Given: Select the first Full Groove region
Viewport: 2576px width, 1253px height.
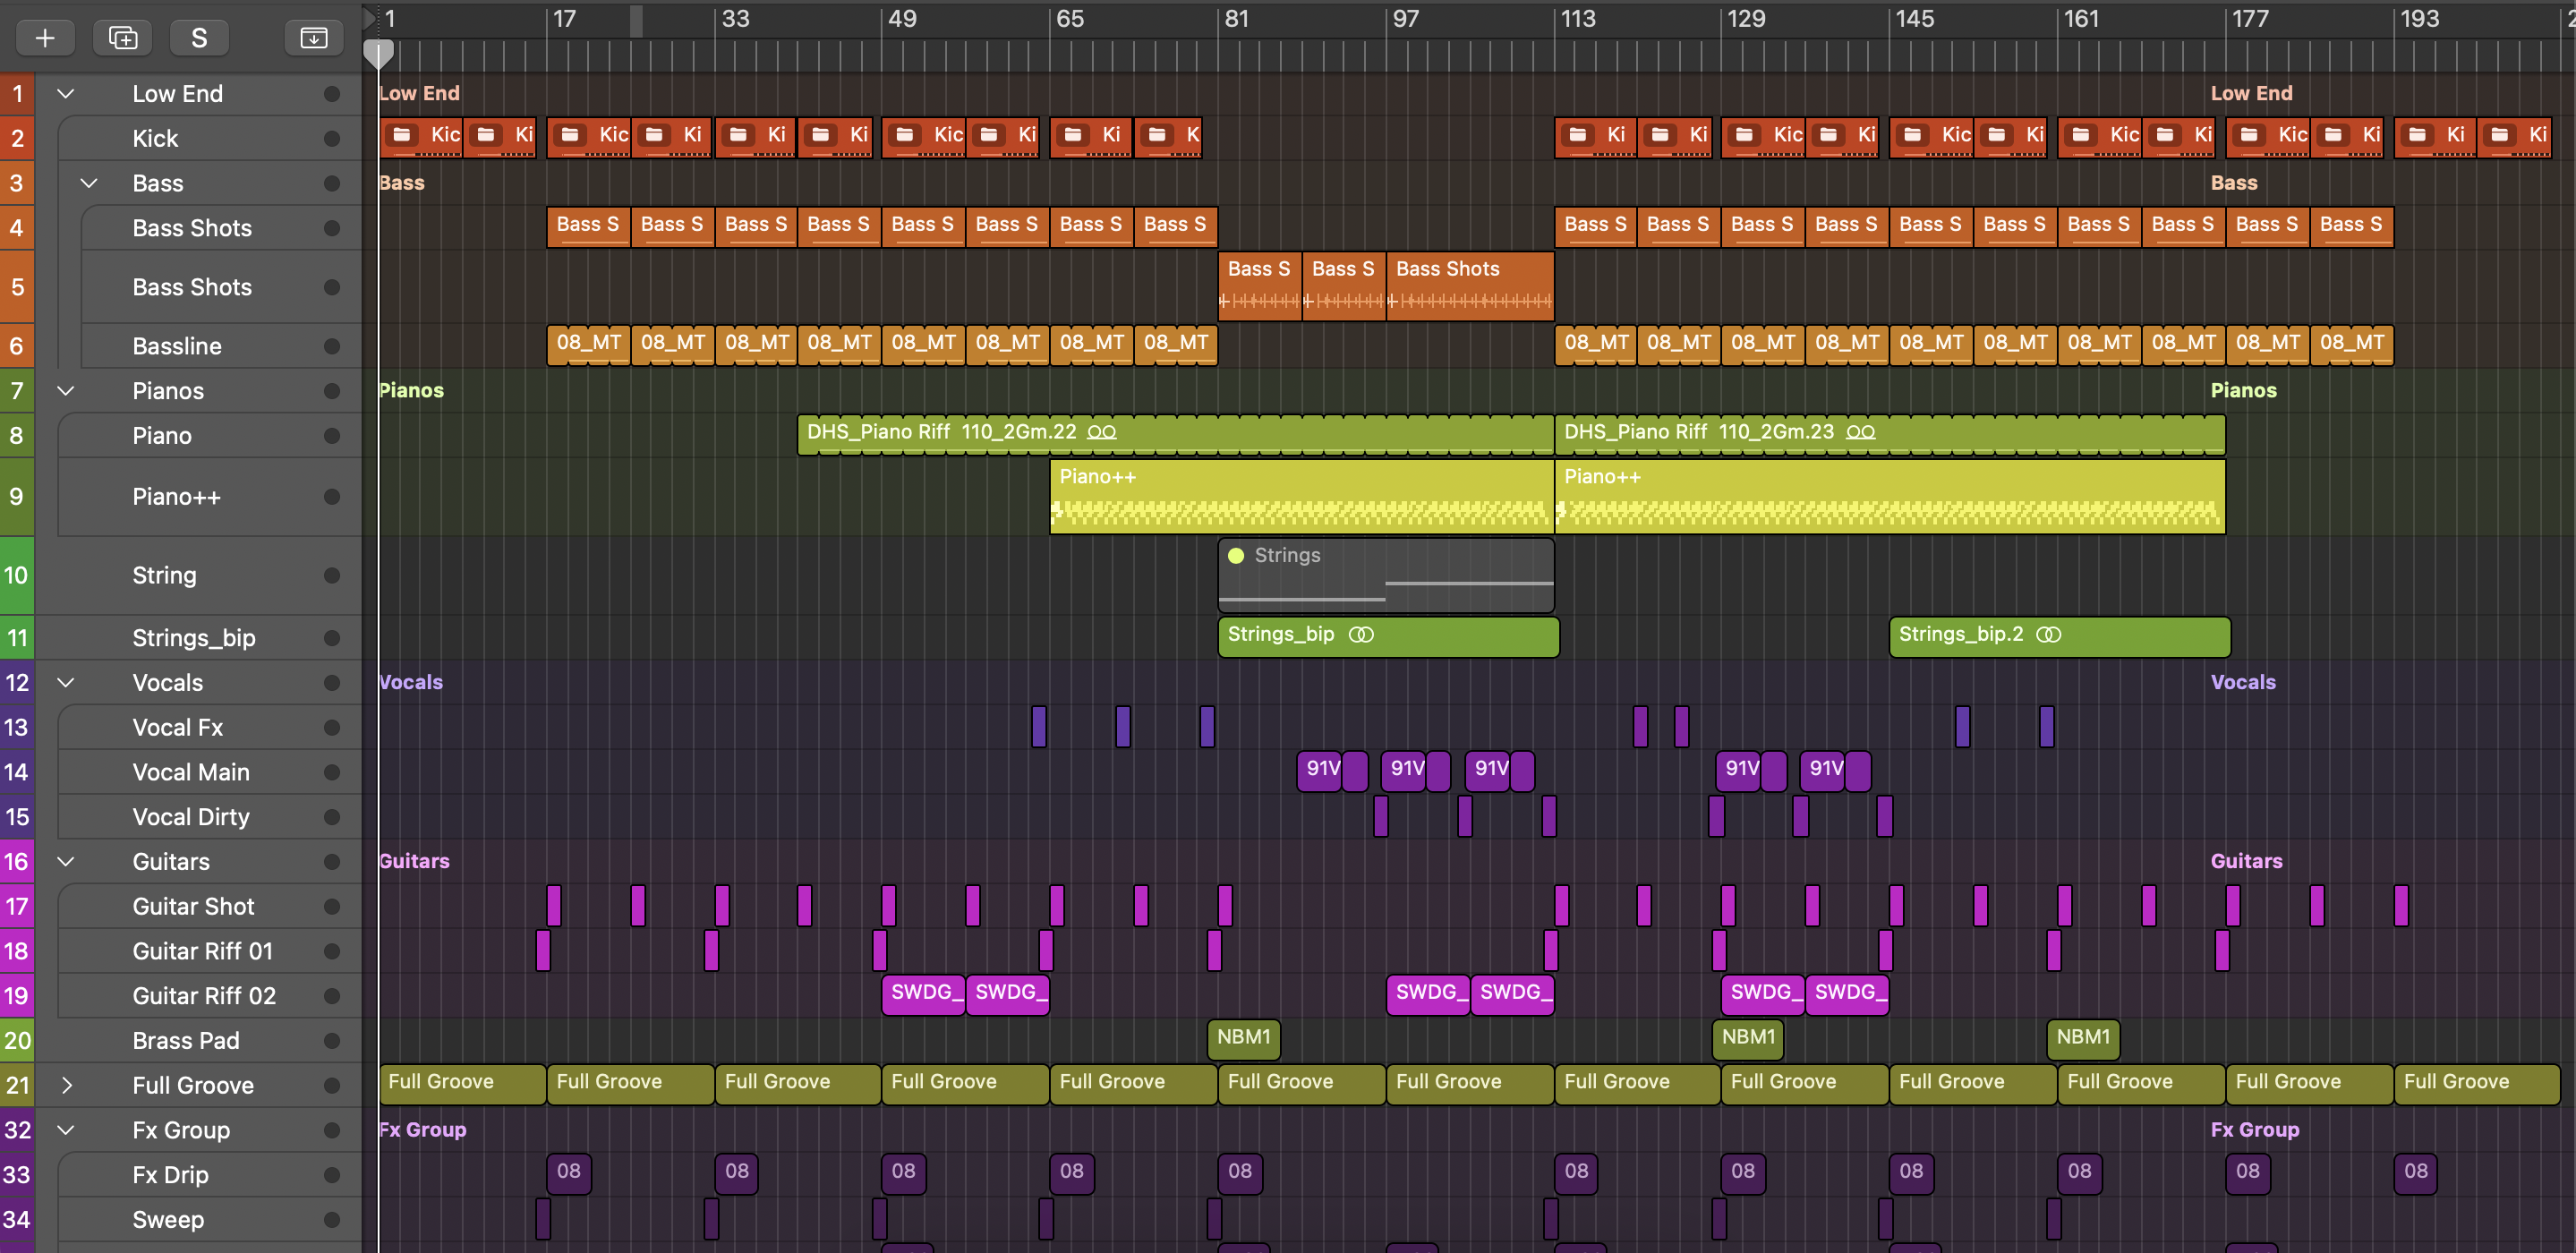Looking at the screenshot, I should click(x=462, y=1084).
